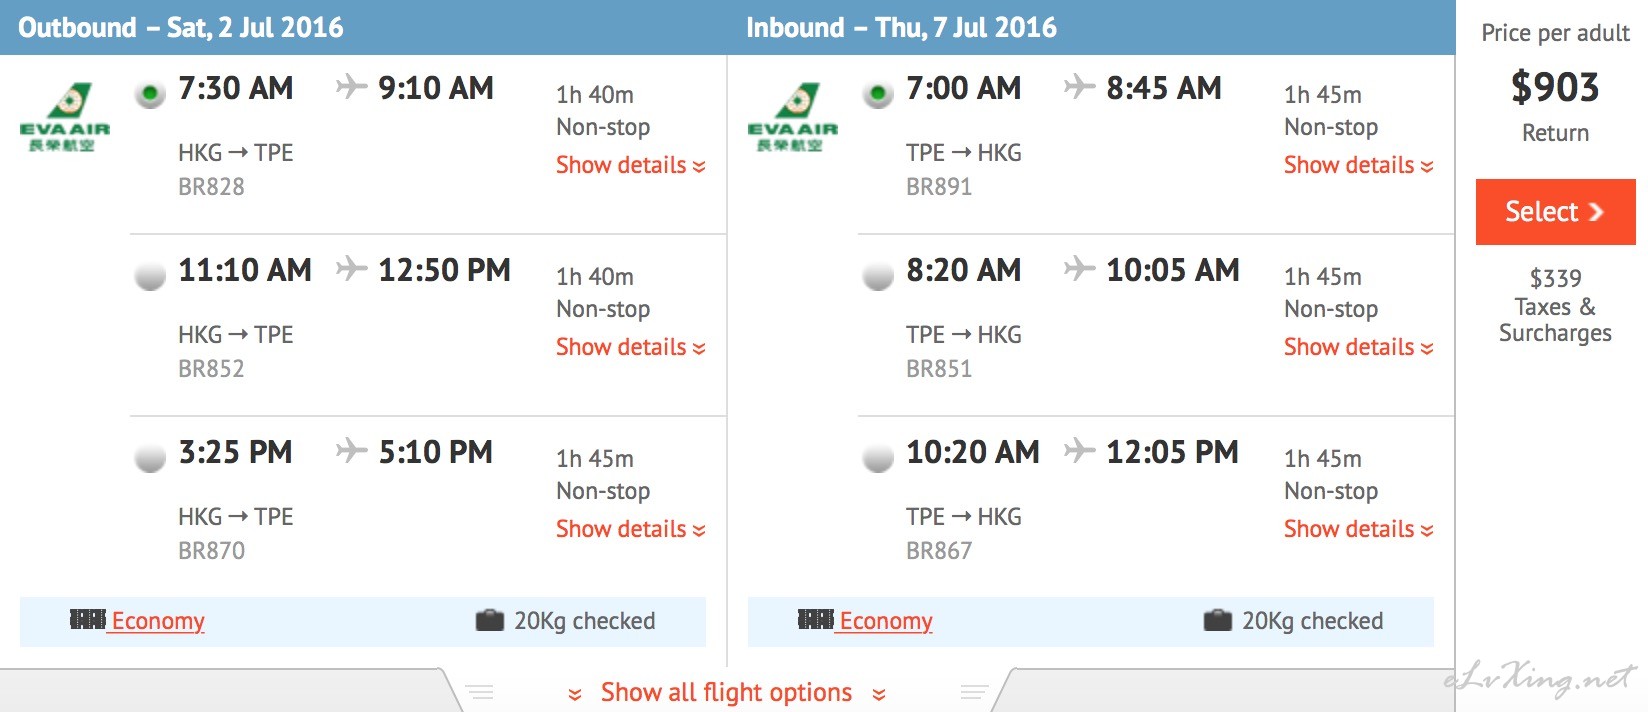Click the outbound EVA Air logo
This screenshot has width=1648, height=712.
65,117
